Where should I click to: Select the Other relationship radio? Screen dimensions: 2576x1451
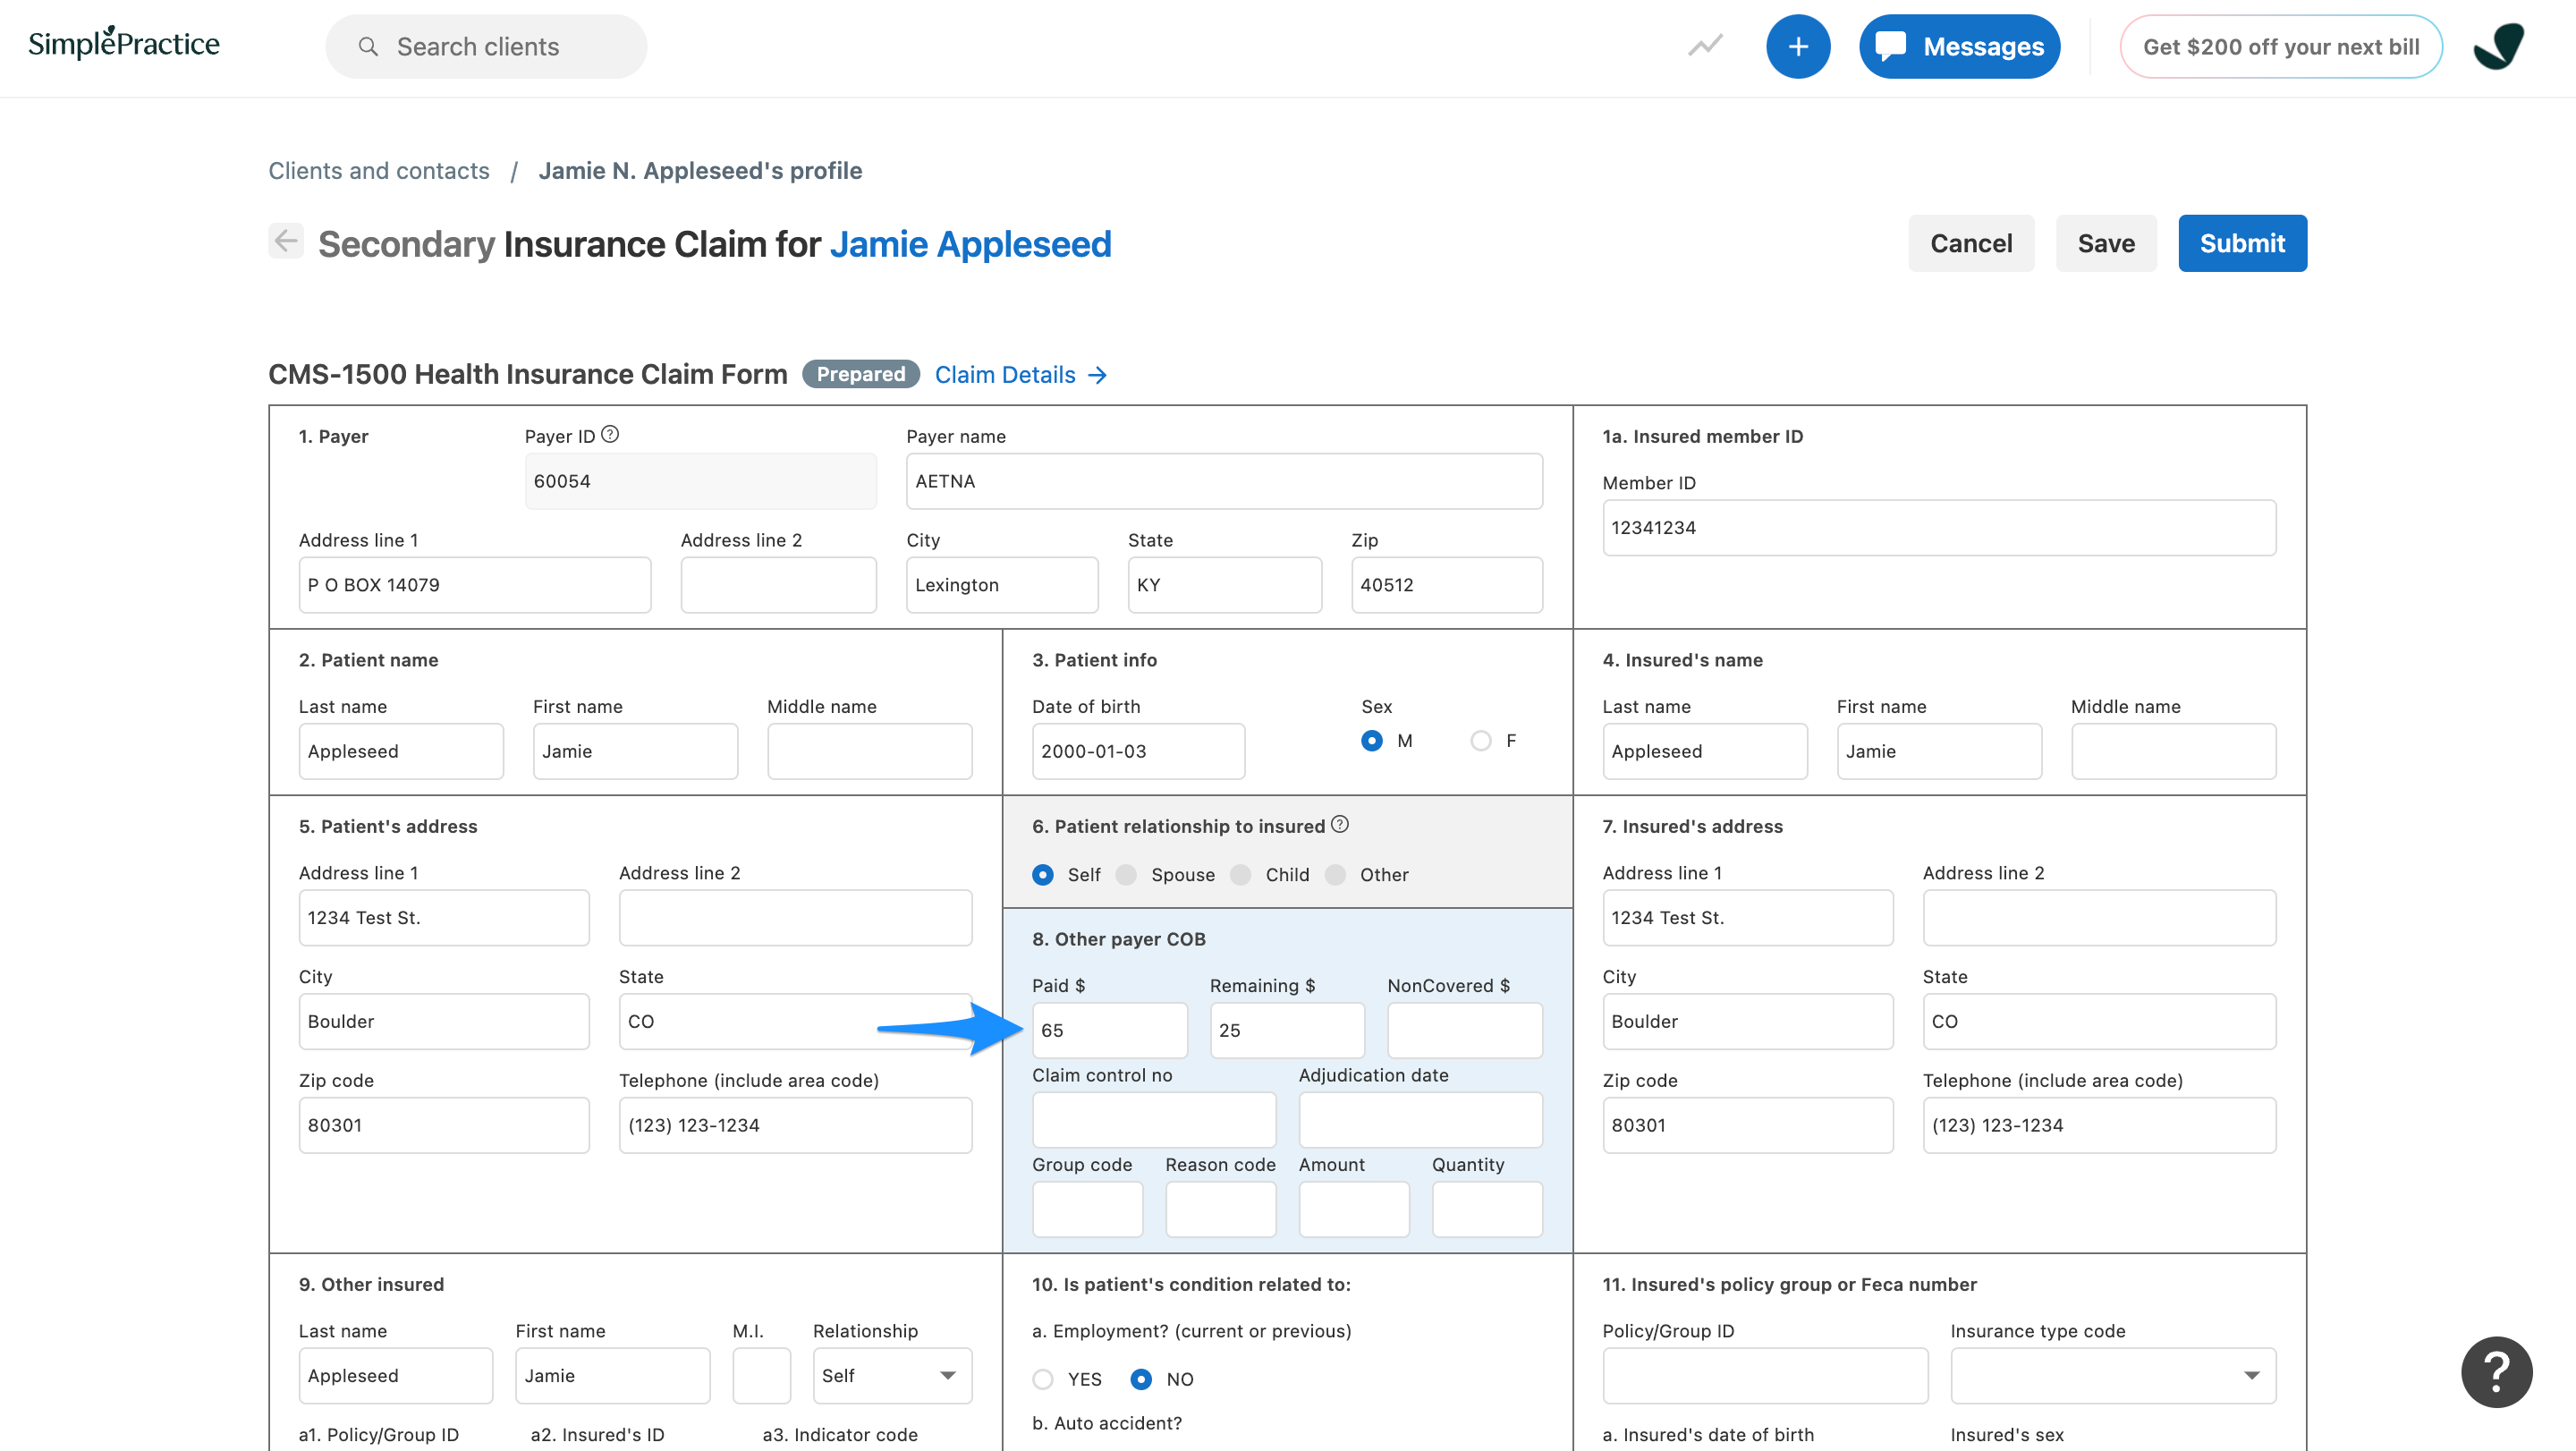coord(1335,874)
